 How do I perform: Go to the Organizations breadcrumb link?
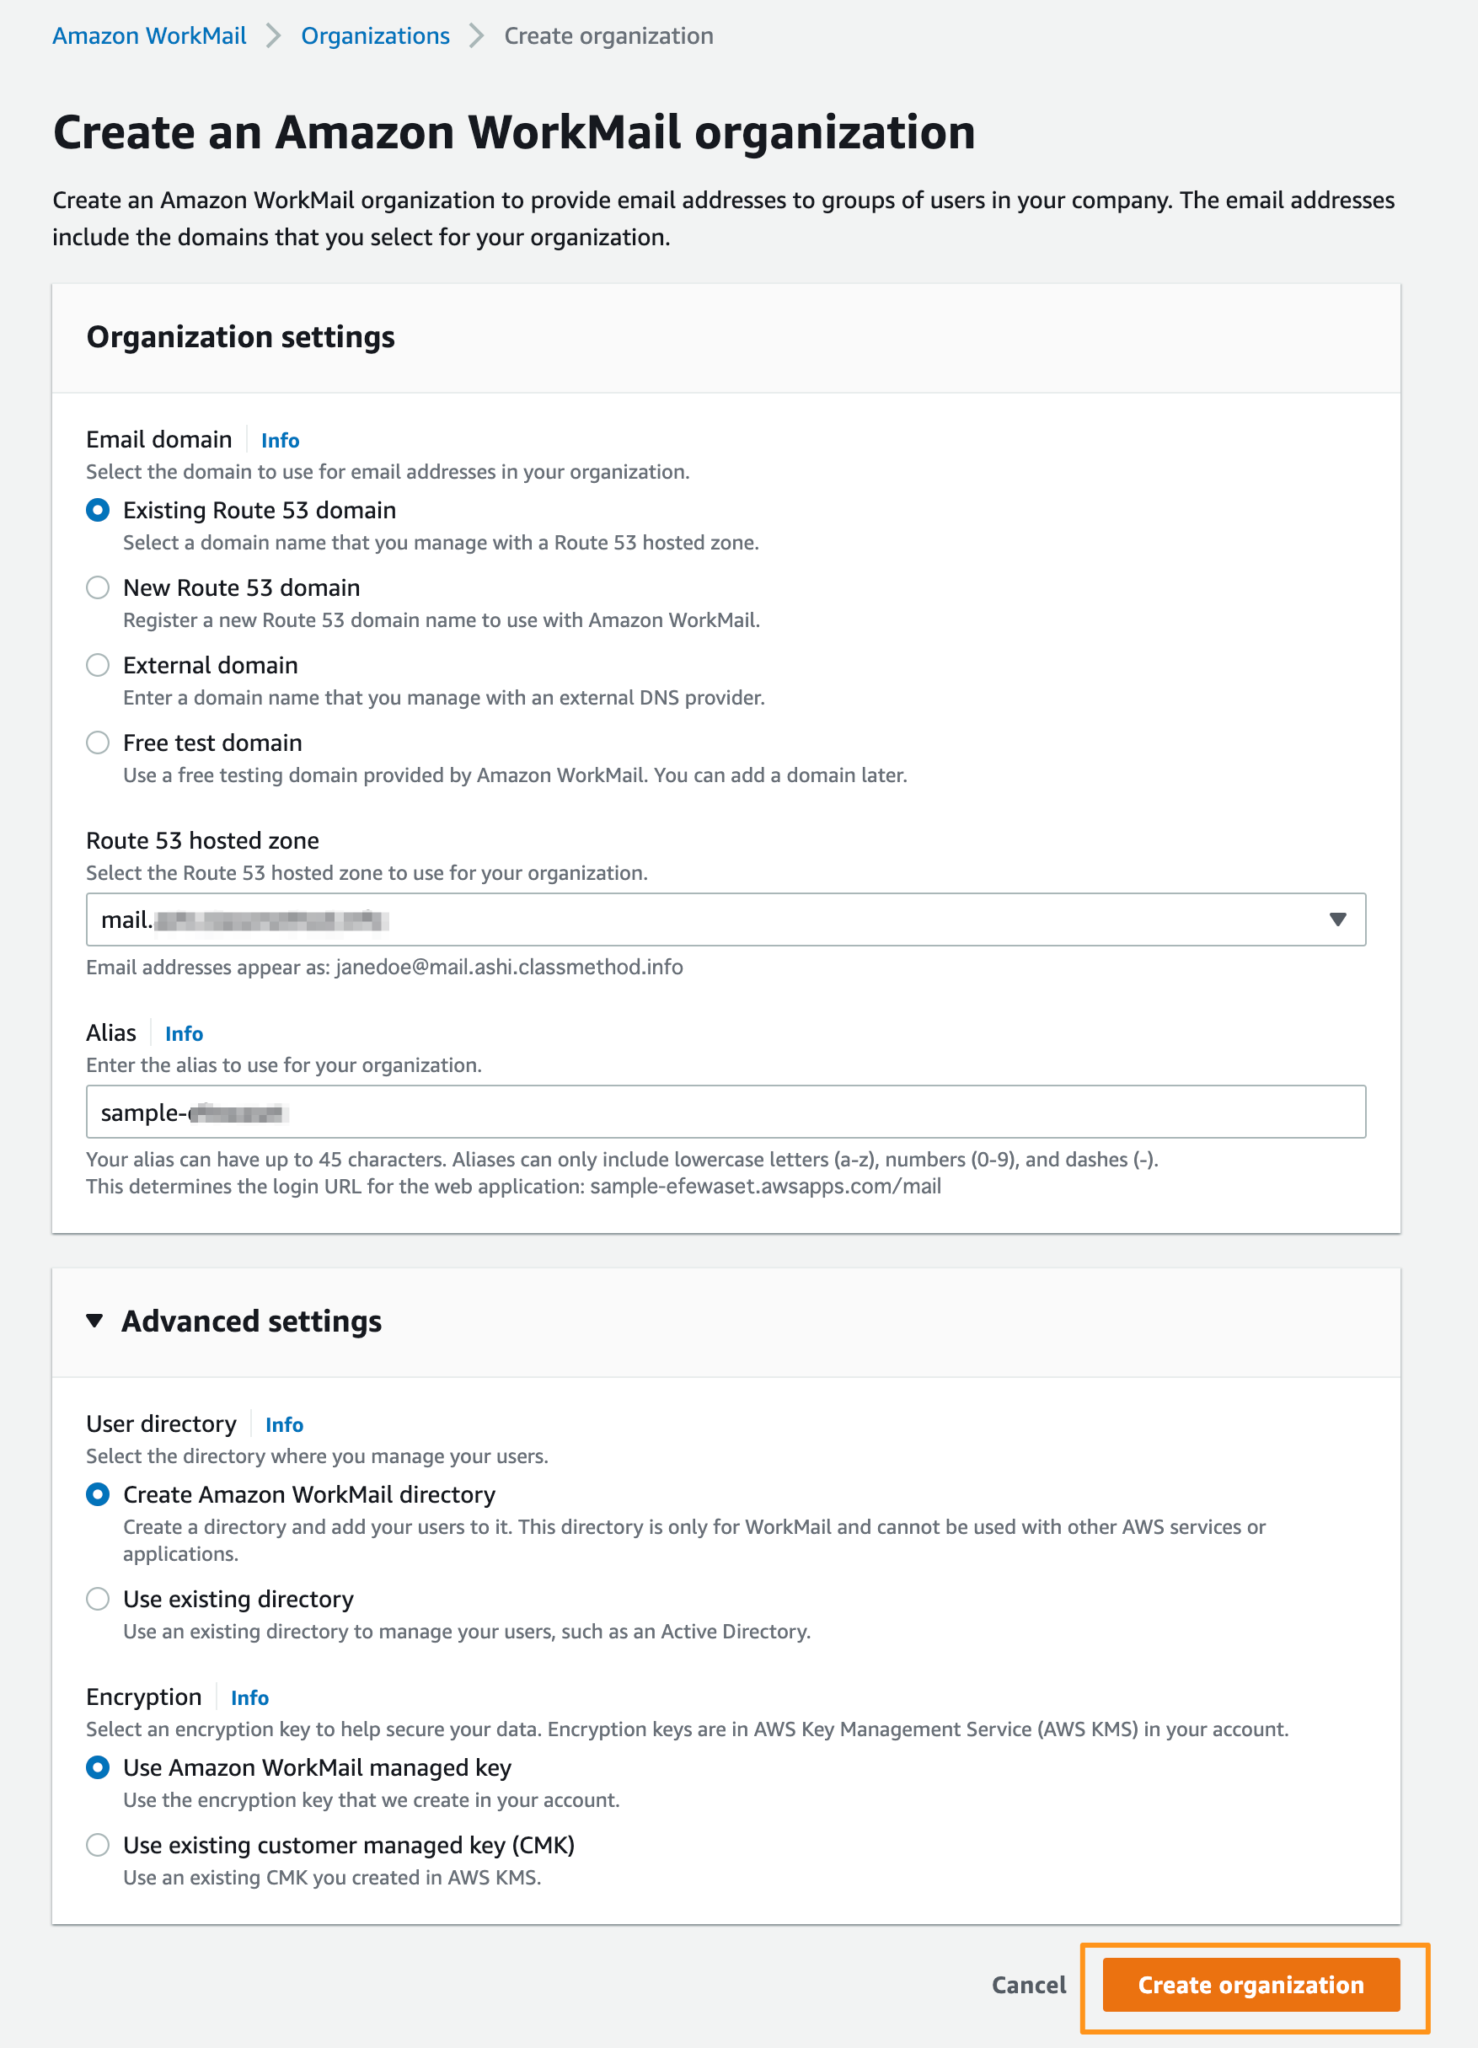coord(375,35)
